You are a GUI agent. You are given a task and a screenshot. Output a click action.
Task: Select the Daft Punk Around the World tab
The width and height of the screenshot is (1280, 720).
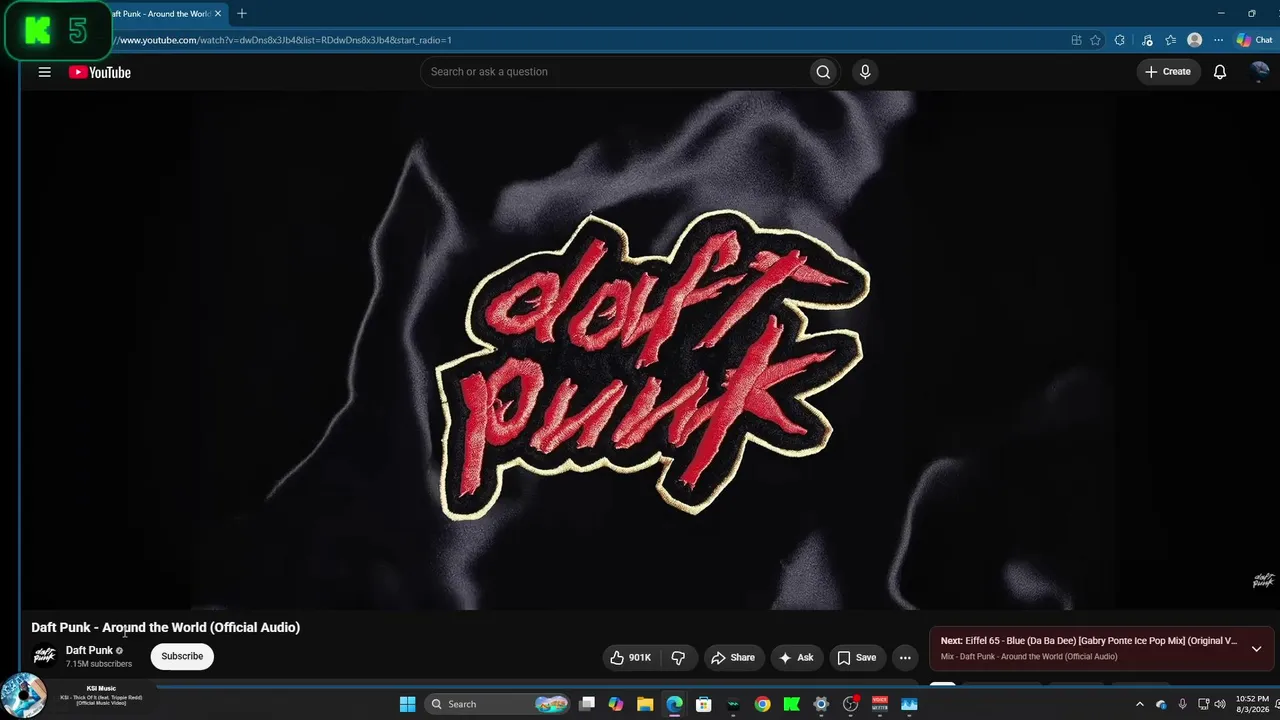pyautogui.click(x=158, y=14)
